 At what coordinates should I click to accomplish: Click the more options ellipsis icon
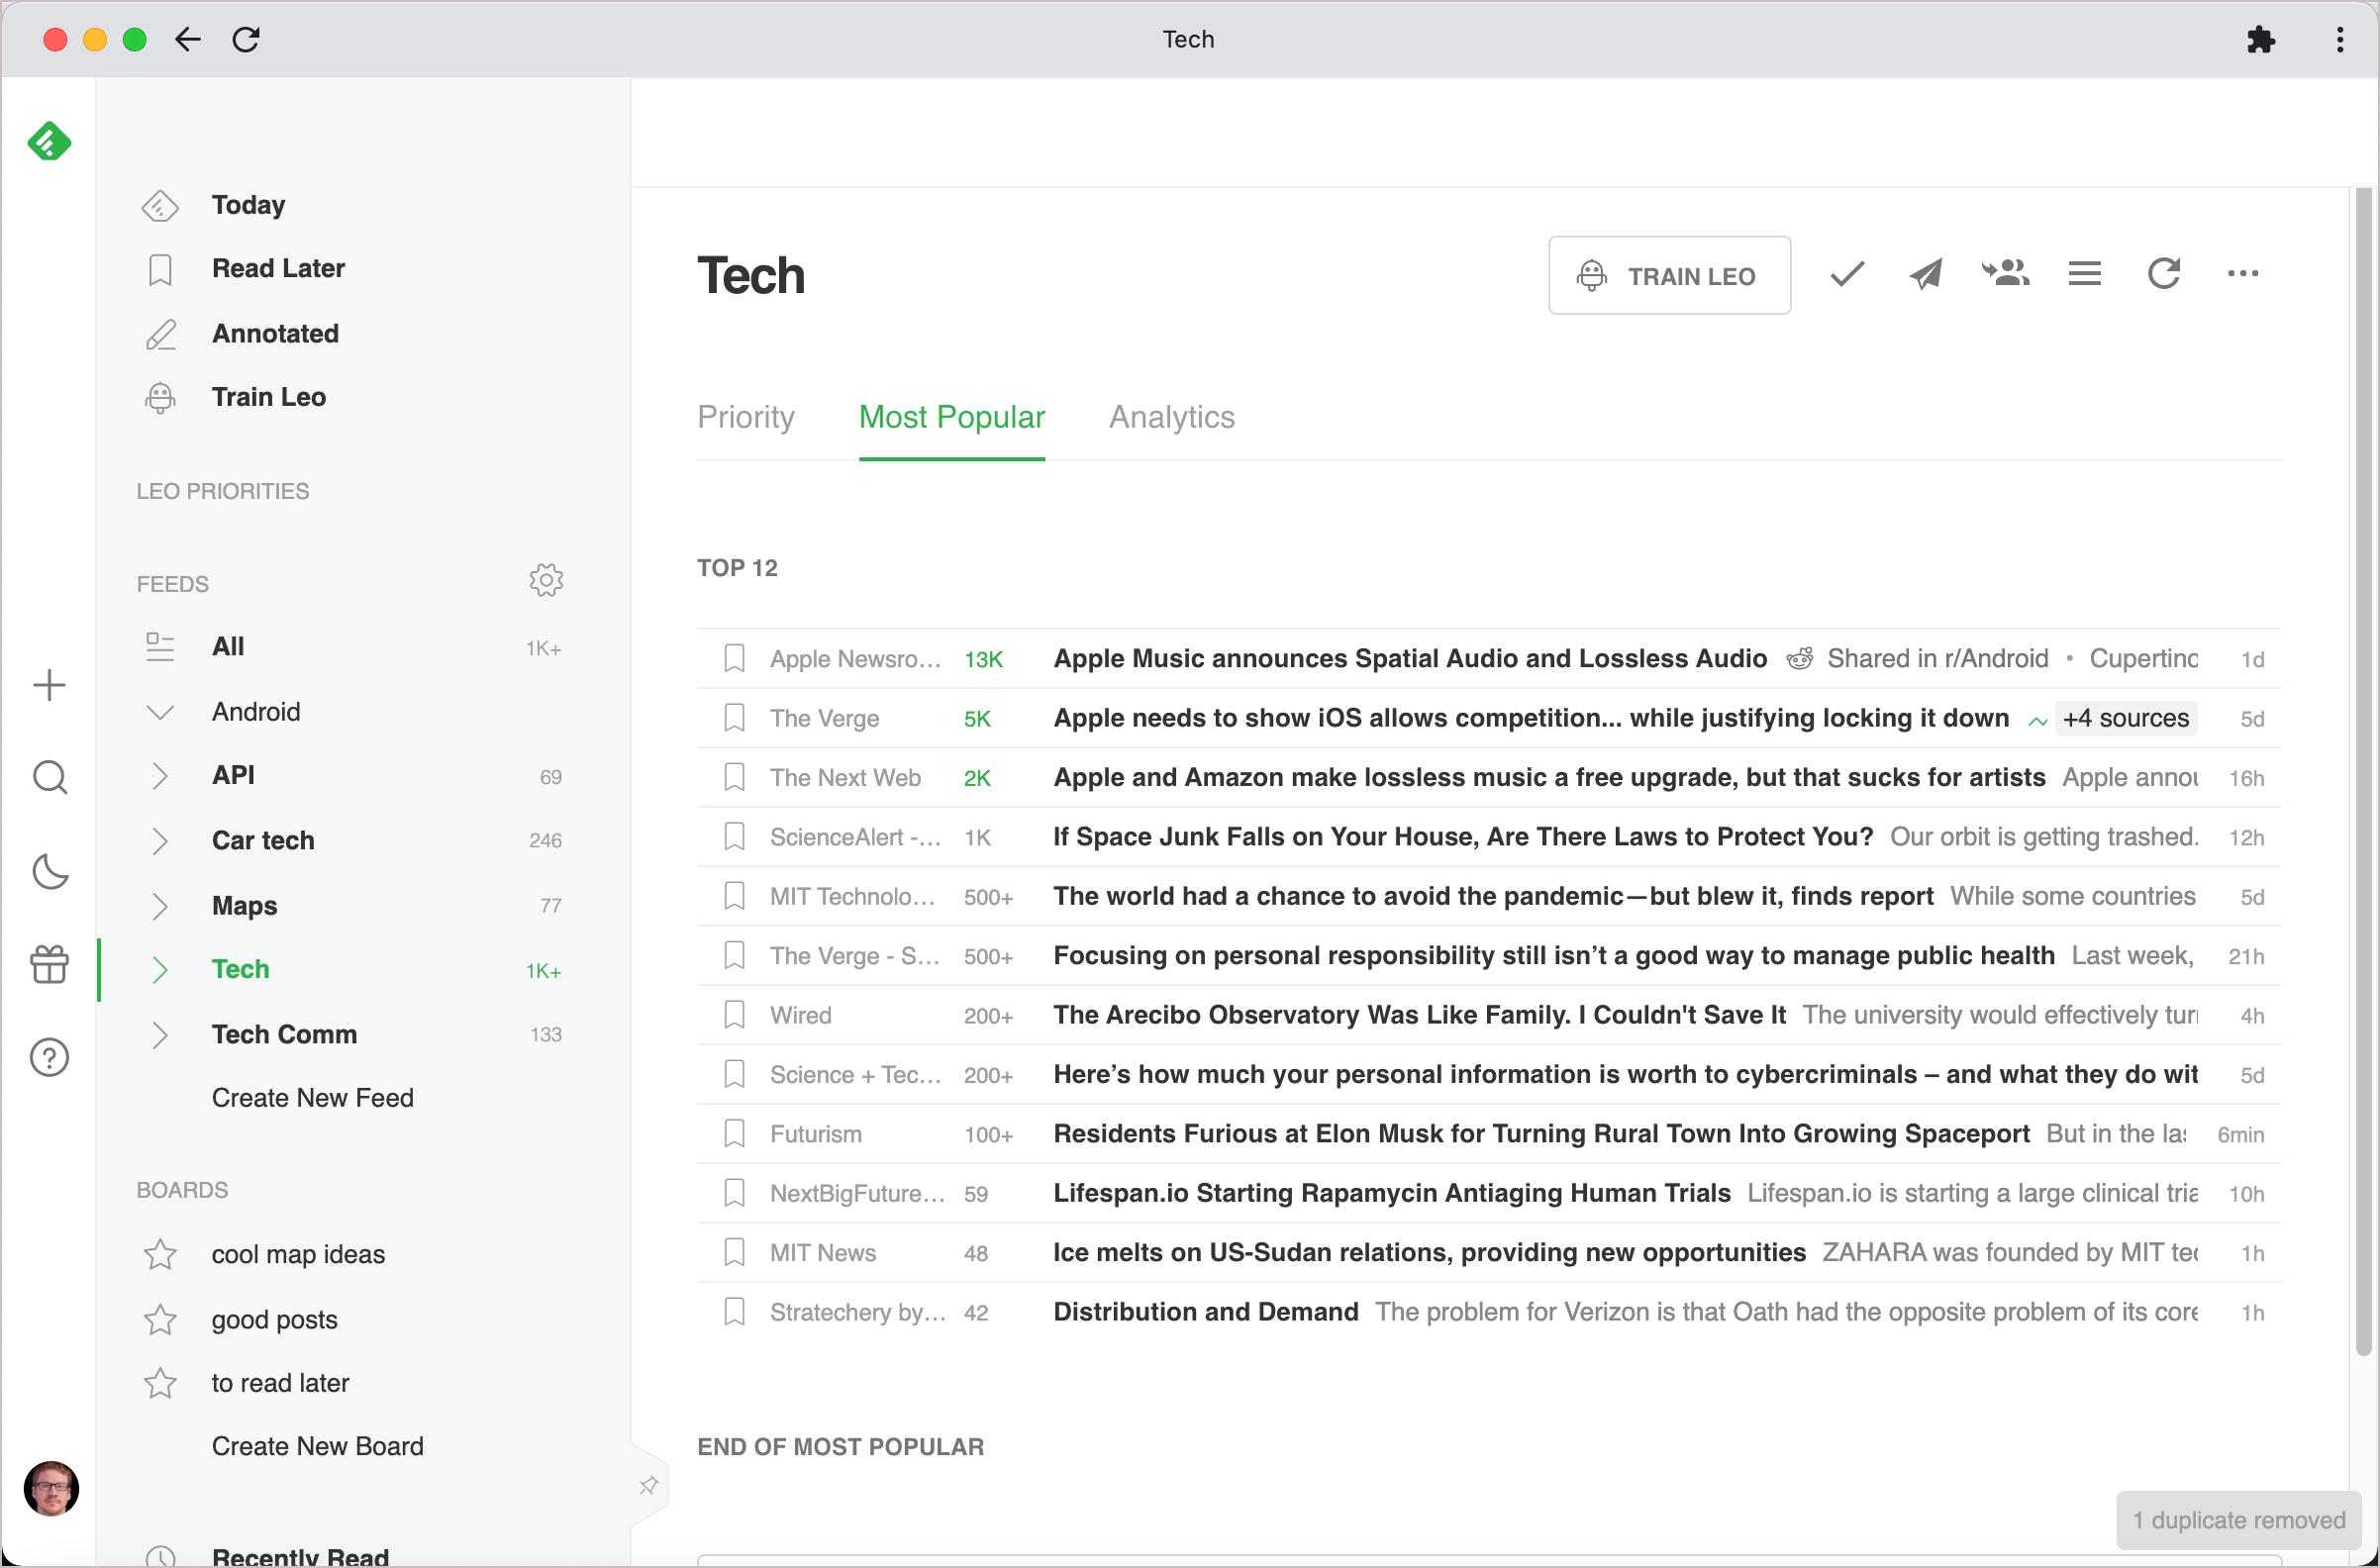pyautogui.click(x=2245, y=275)
